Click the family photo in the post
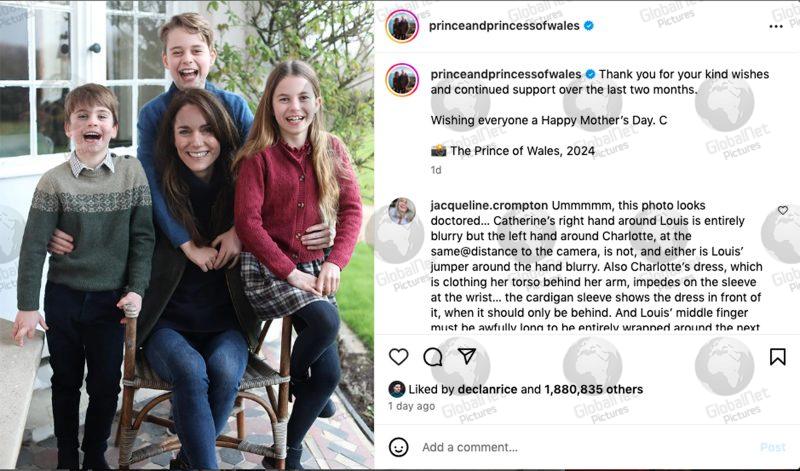Screen dimensions: 800x471 (187, 235)
